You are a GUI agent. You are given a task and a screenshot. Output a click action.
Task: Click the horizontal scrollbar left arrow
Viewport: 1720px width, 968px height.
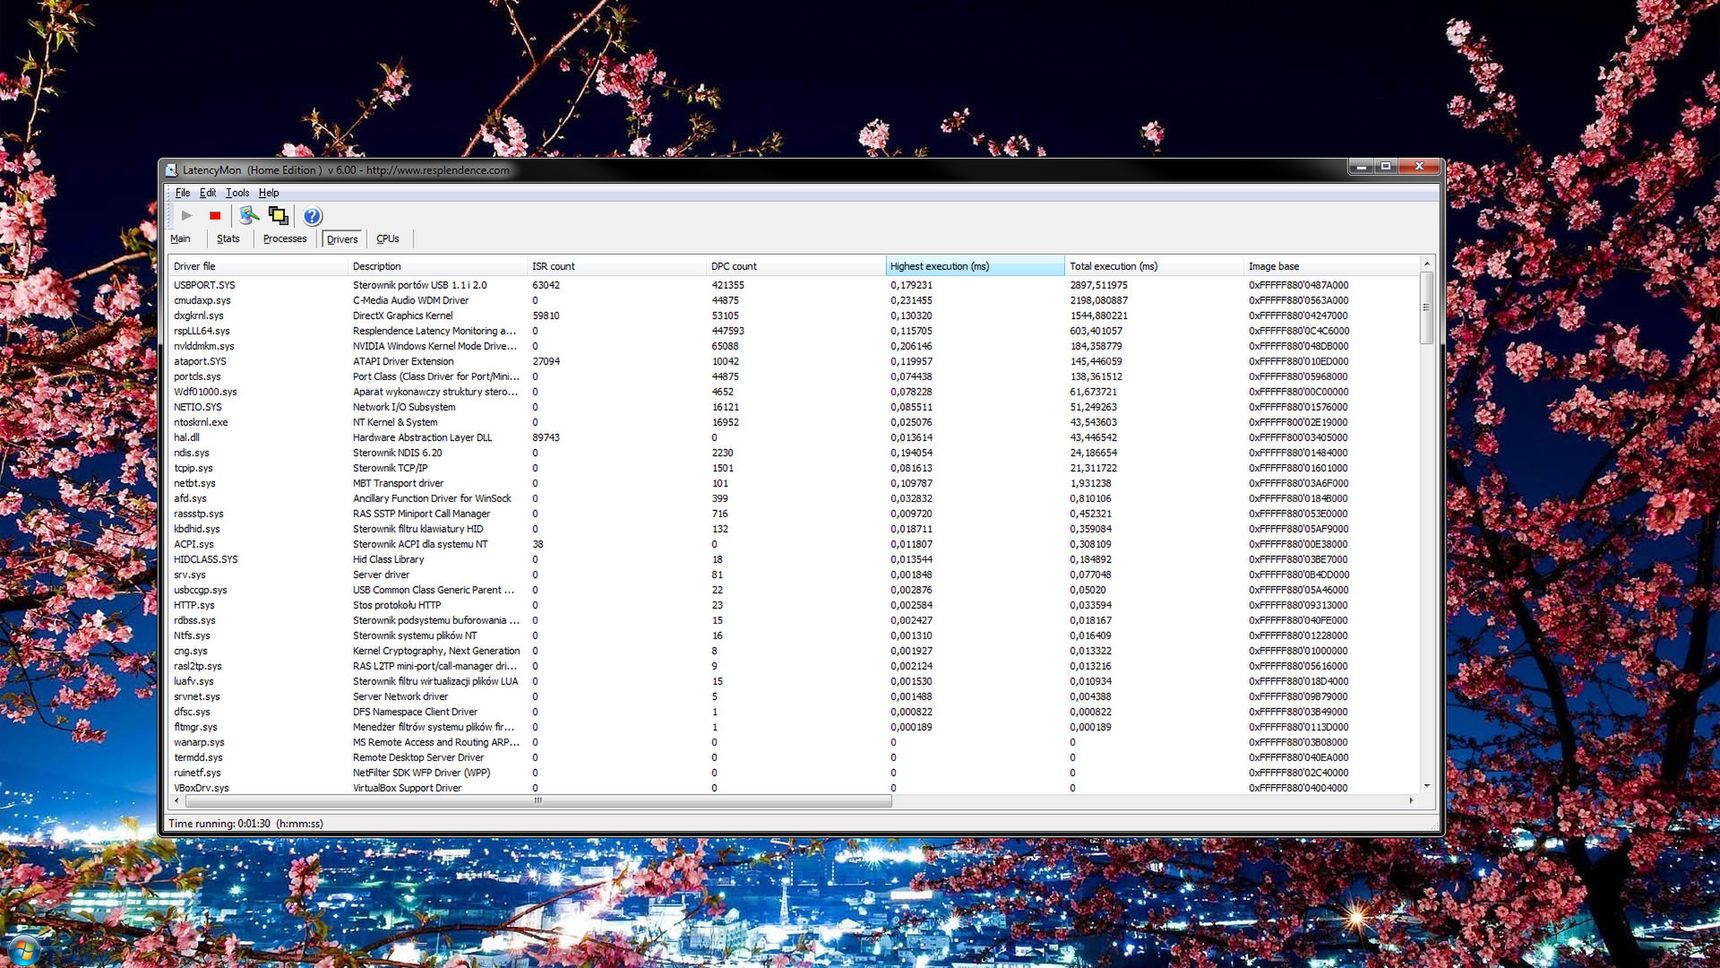[177, 801]
